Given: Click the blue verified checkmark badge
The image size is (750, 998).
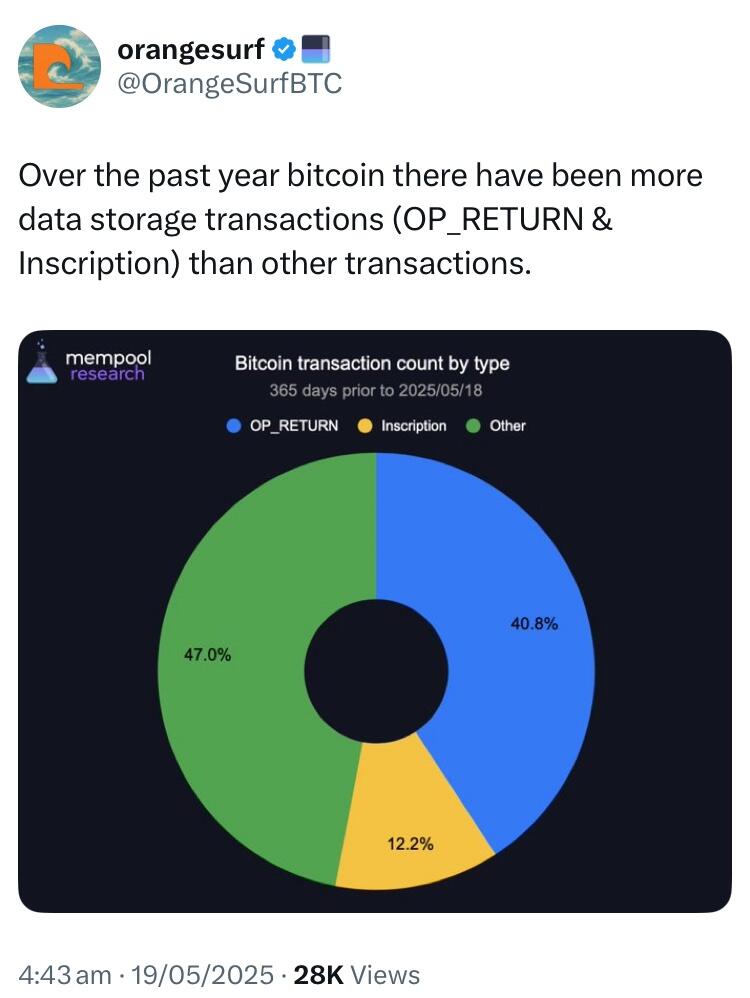Looking at the screenshot, I should tap(284, 49).
